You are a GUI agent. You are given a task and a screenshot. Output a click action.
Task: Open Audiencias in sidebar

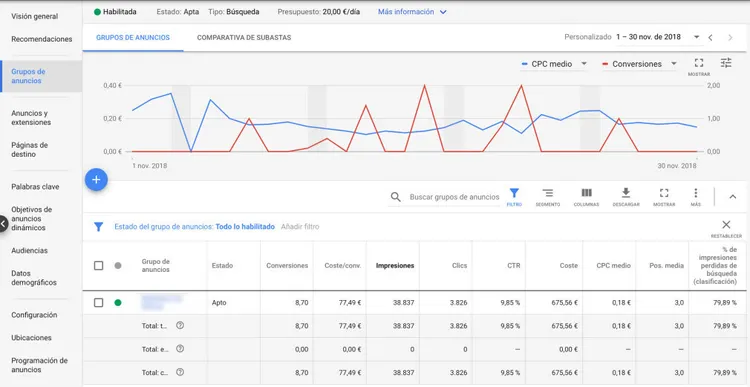tap(30, 251)
